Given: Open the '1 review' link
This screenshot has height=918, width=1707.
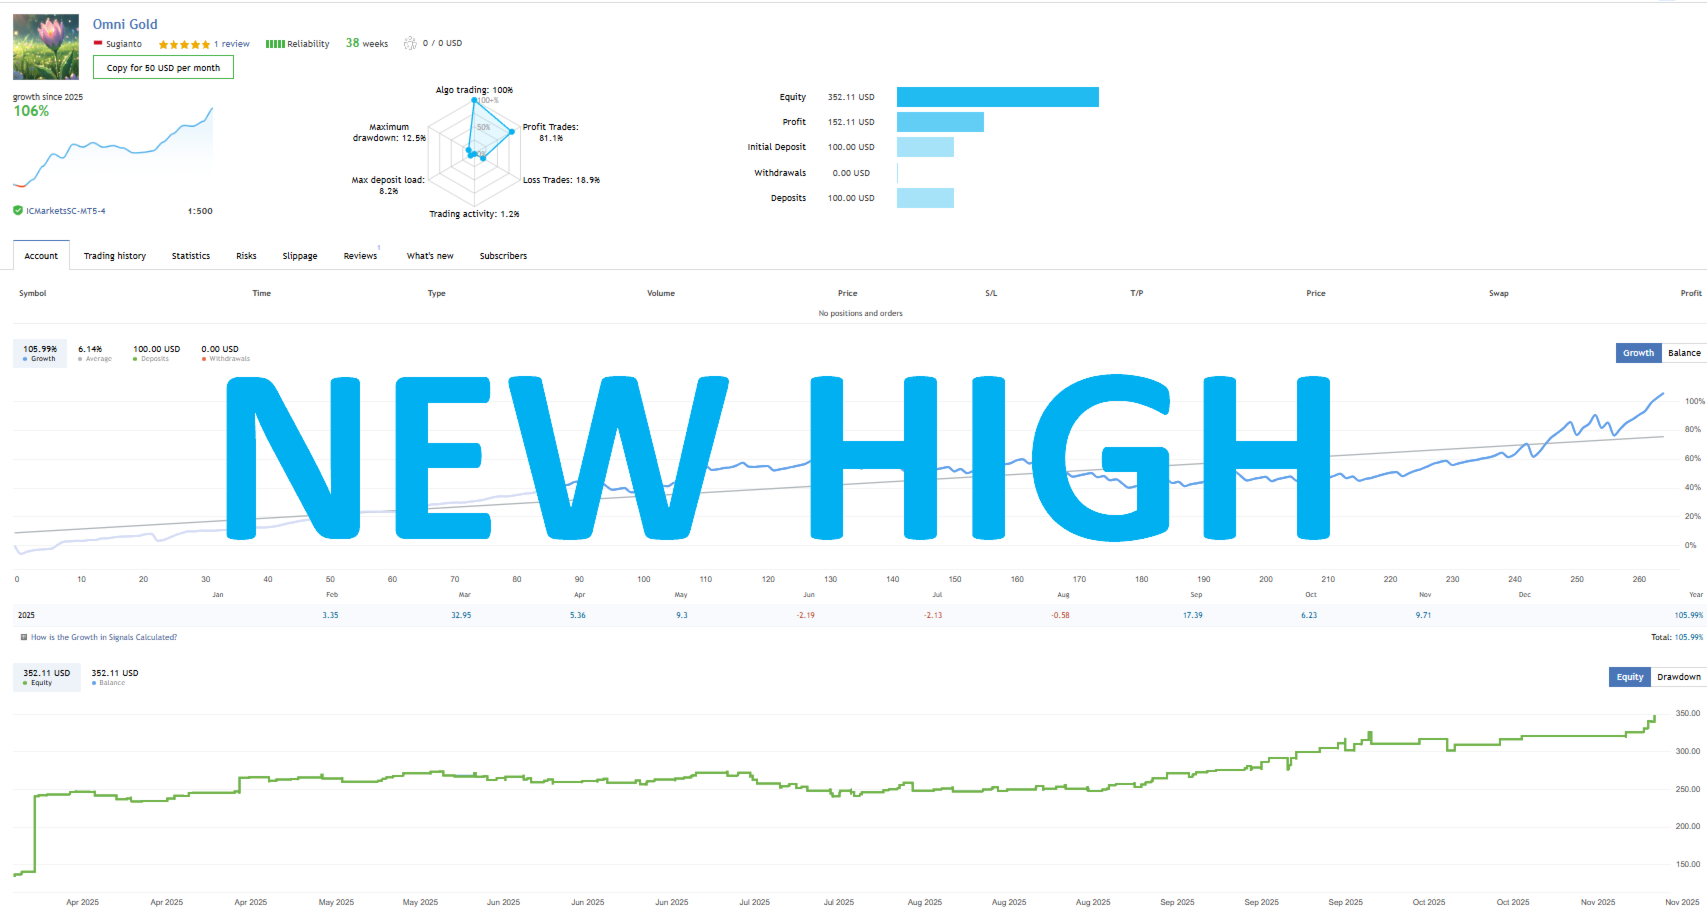Looking at the screenshot, I should coord(232,44).
